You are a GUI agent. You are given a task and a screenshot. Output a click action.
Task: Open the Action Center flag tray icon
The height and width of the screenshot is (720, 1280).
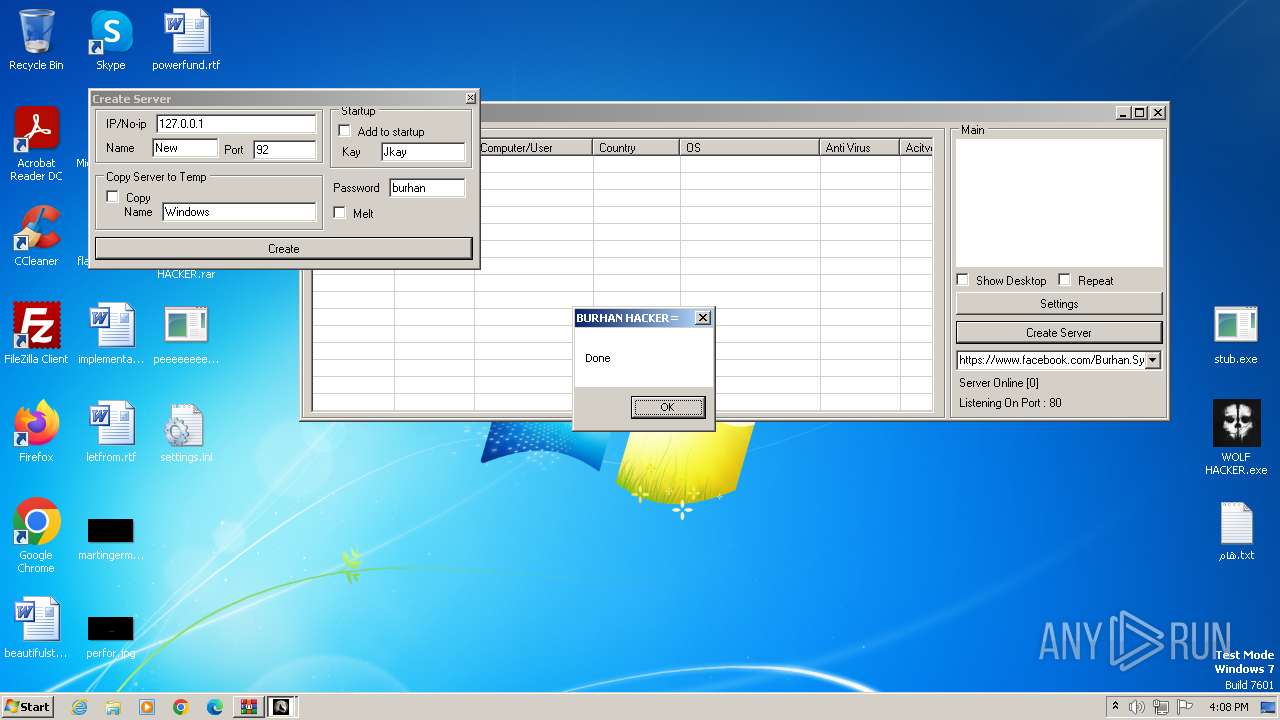point(1185,707)
